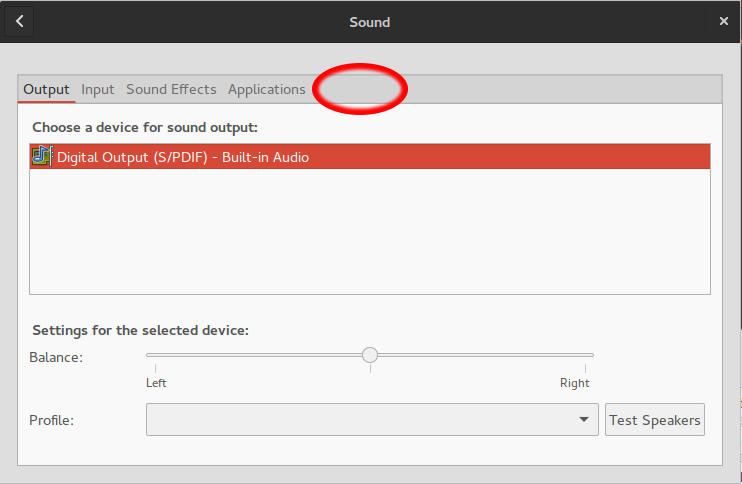Close the Sound settings window
The width and height of the screenshot is (742, 484).
[724, 21]
